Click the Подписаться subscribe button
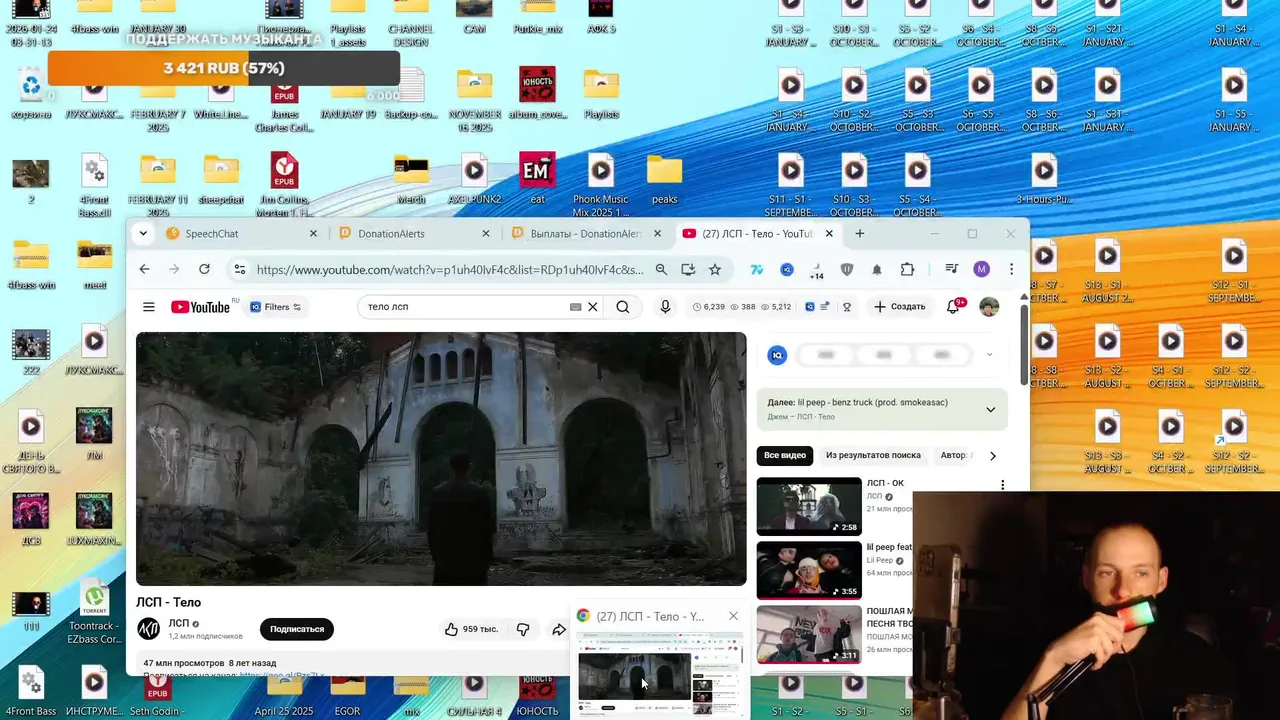1280x720 pixels. point(297,629)
